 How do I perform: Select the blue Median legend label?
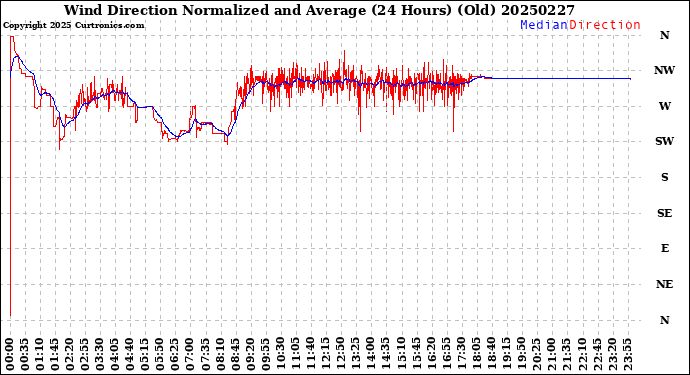click(544, 25)
